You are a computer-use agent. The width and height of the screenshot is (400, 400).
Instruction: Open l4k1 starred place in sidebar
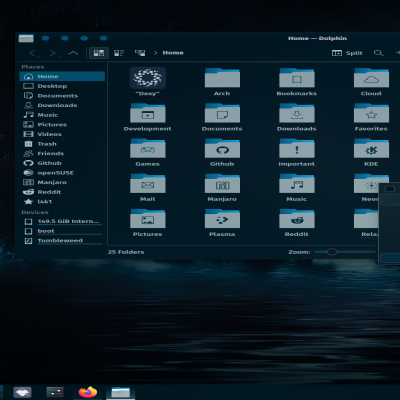point(62,202)
